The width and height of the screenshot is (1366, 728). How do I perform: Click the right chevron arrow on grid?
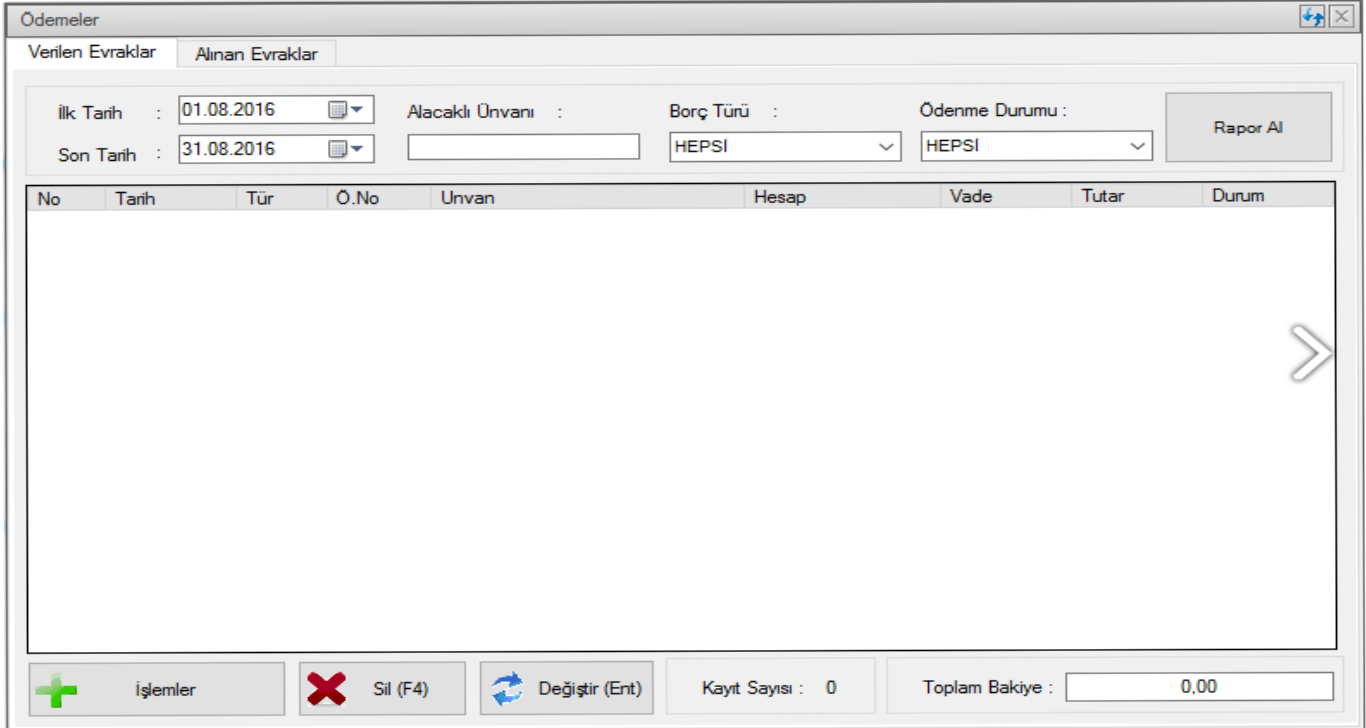[1310, 353]
